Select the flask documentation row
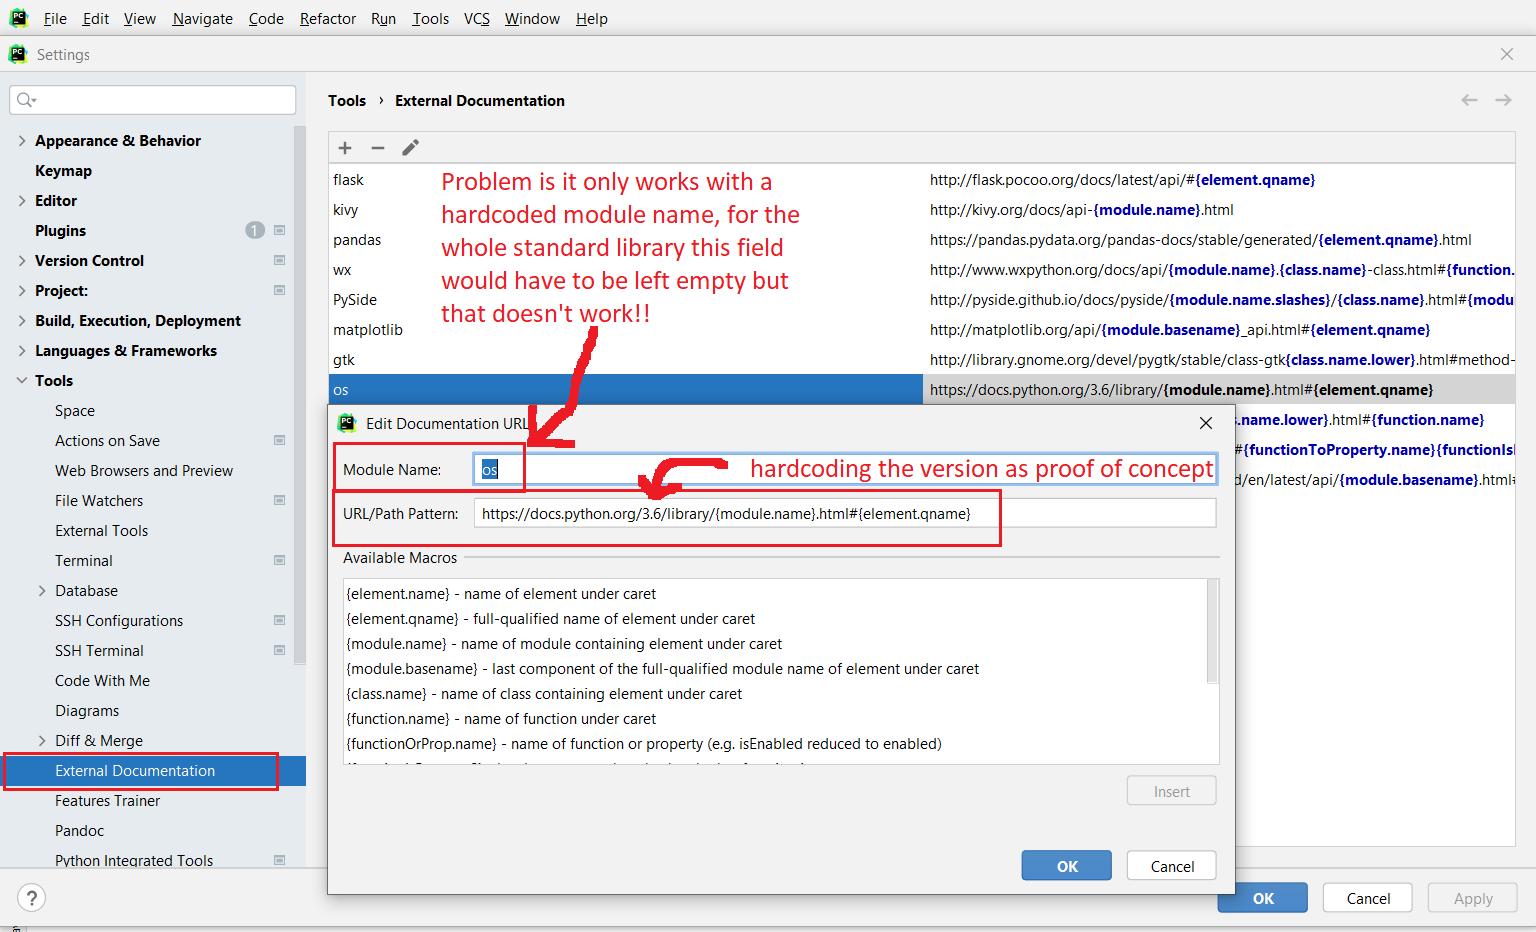Screen dimensions: 1536x932 pyautogui.click(x=922, y=180)
